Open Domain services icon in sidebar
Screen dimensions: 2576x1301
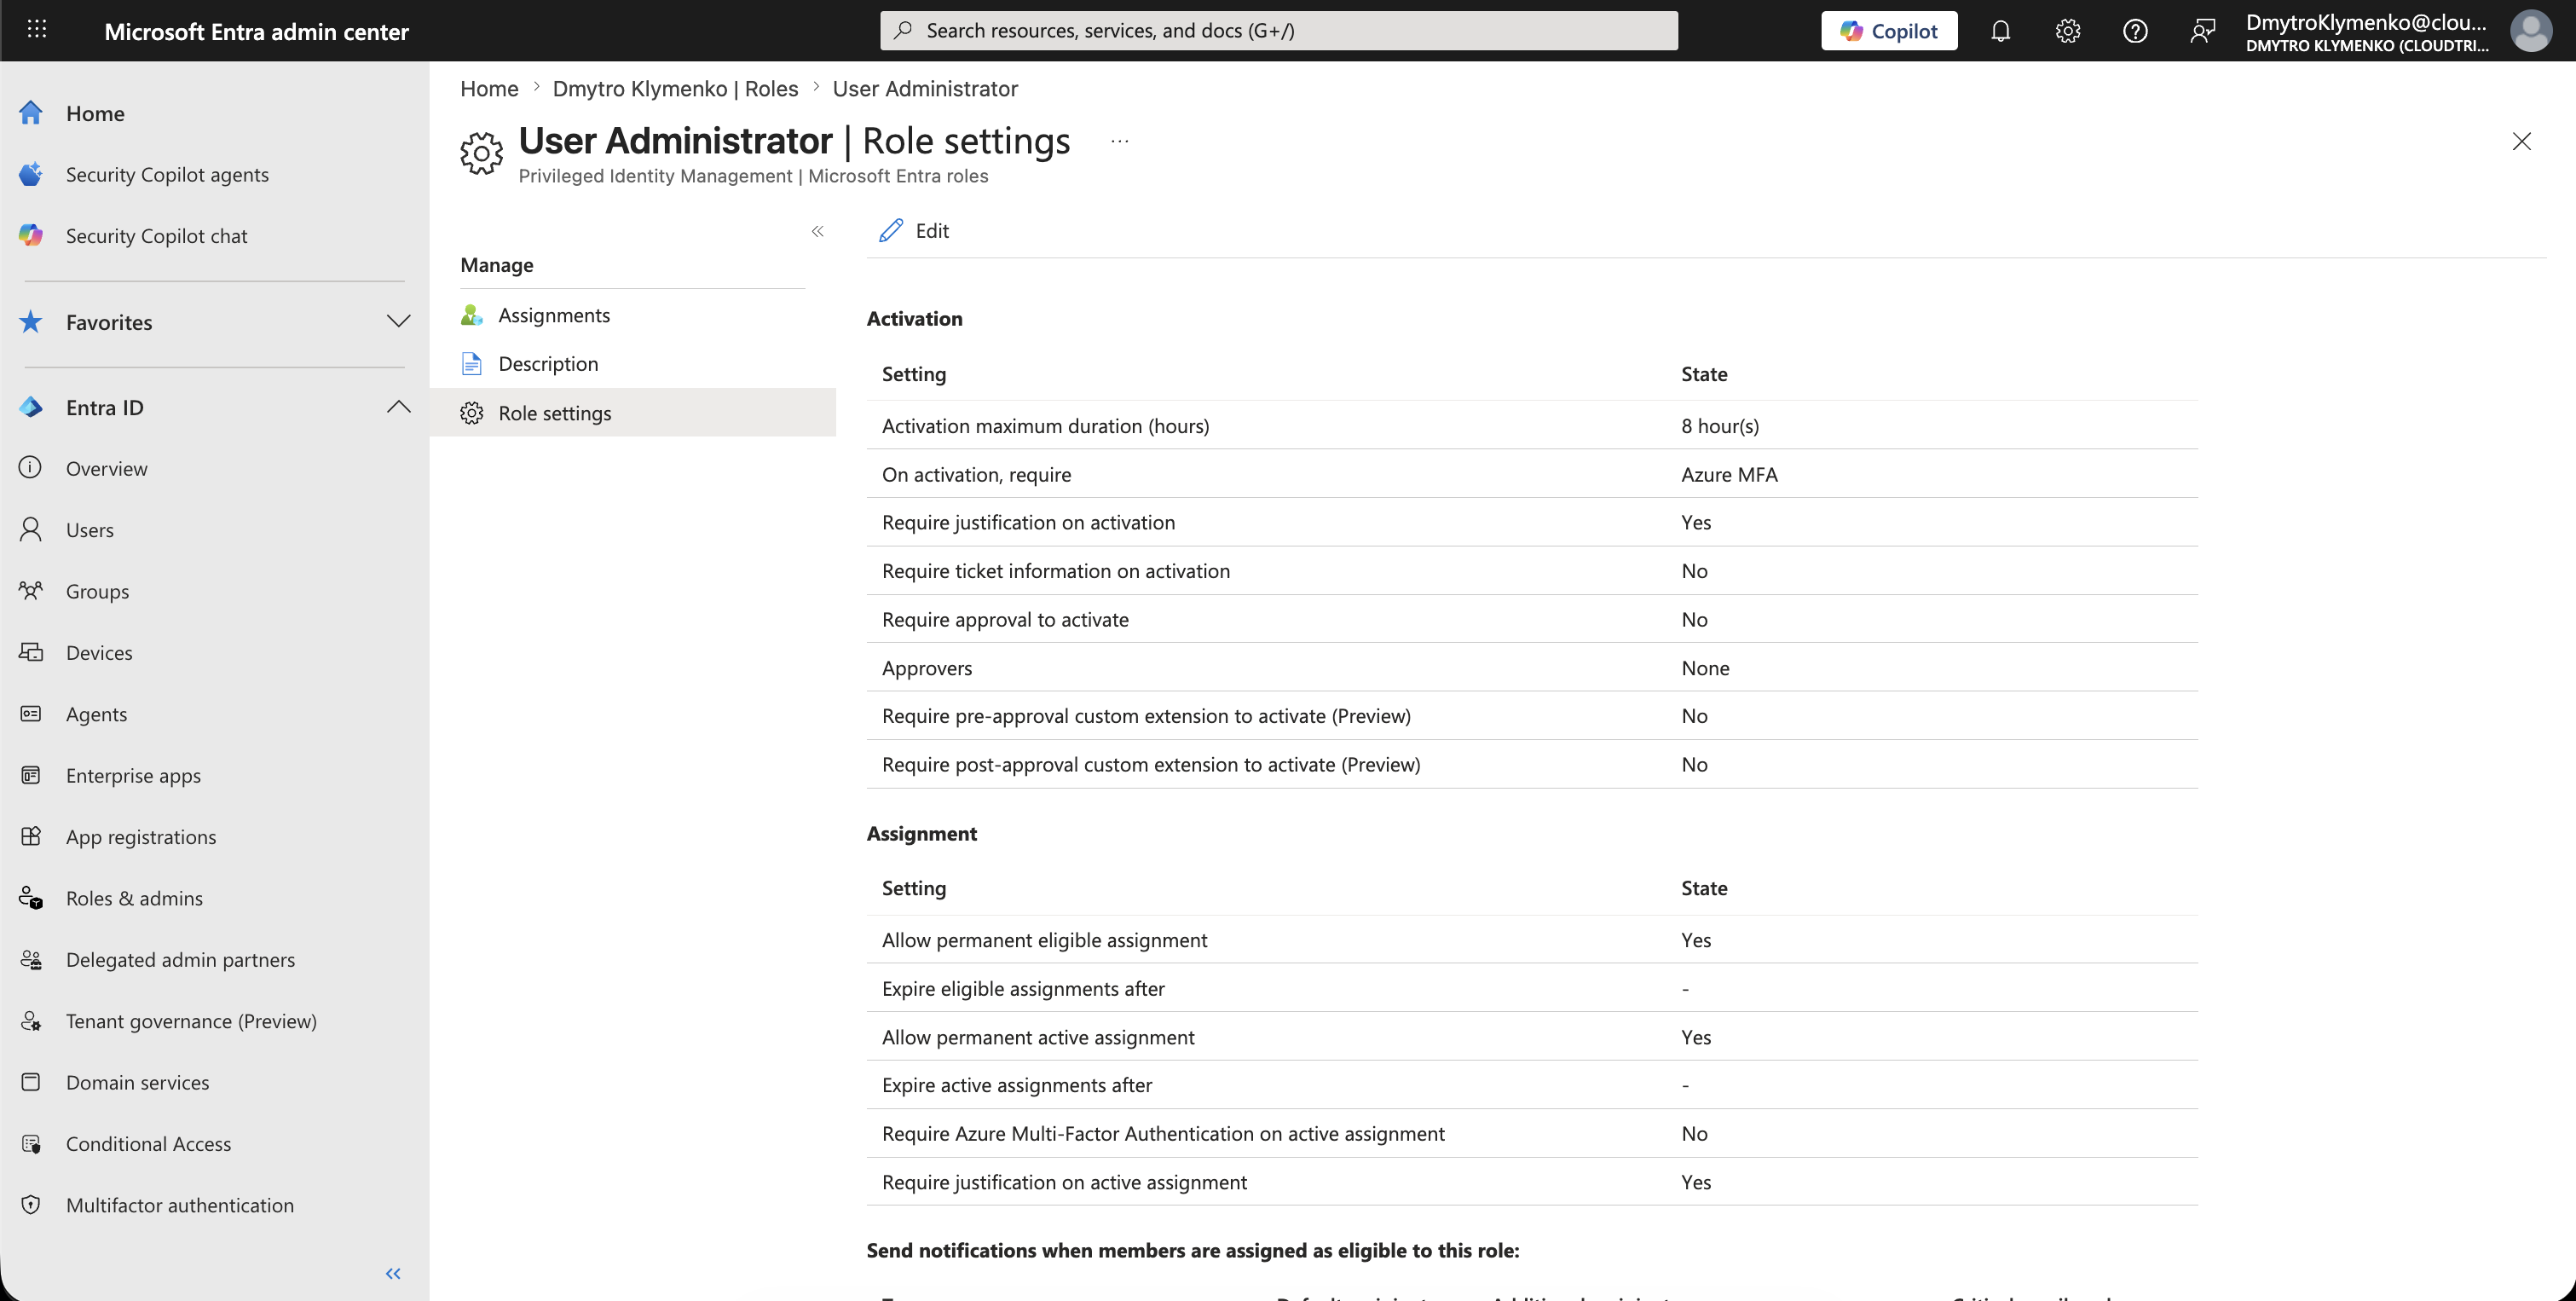[31, 1082]
